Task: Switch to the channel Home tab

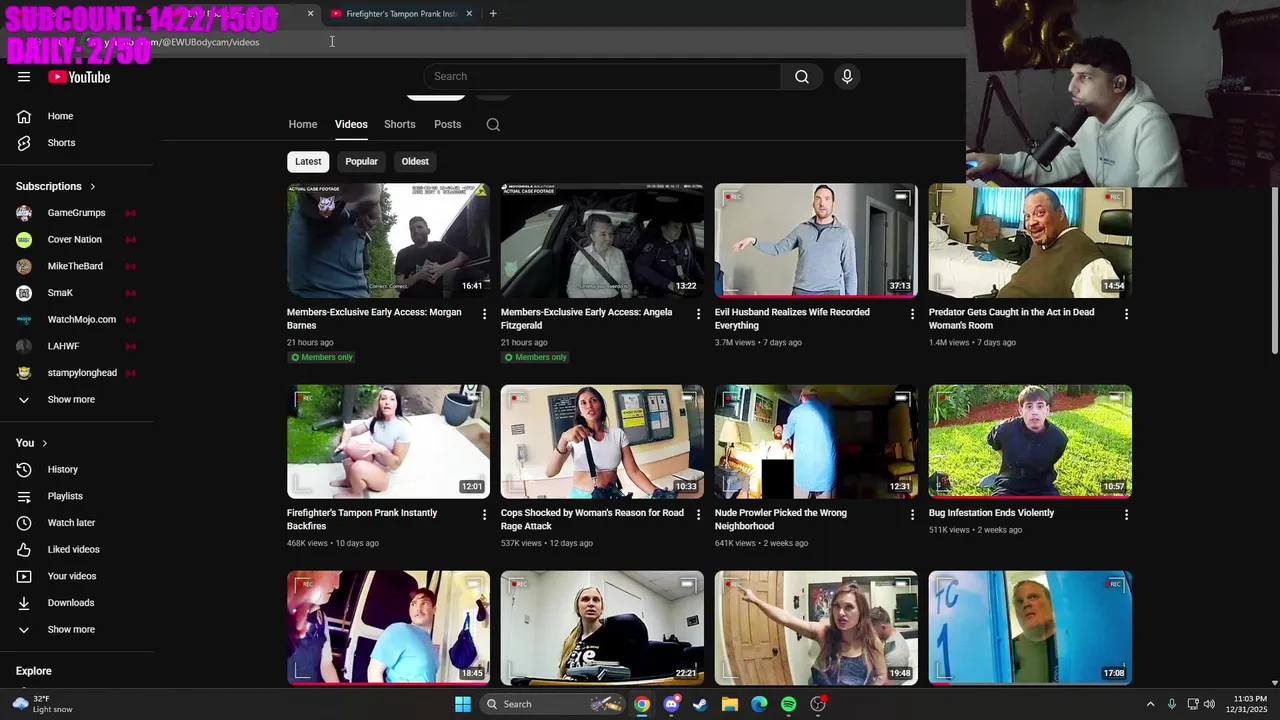Action: click(x=303, y=125)
